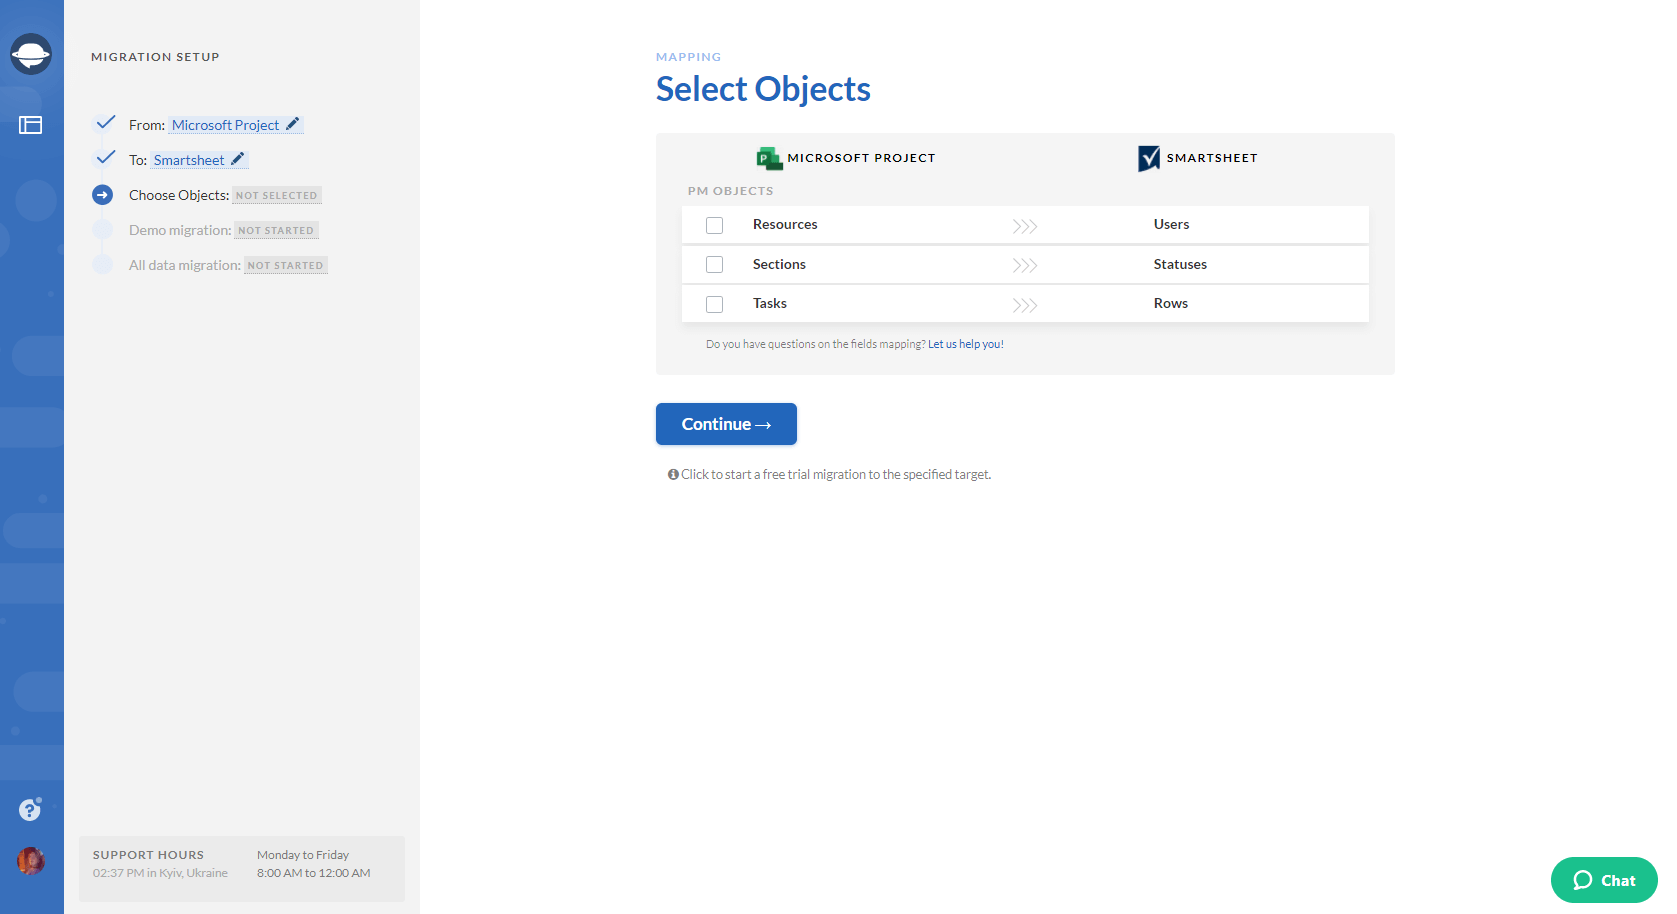Viewport: 1677px width, 914px height.
Task: Click the Tasks mapping arrows icon
Action: [1025, 305]
